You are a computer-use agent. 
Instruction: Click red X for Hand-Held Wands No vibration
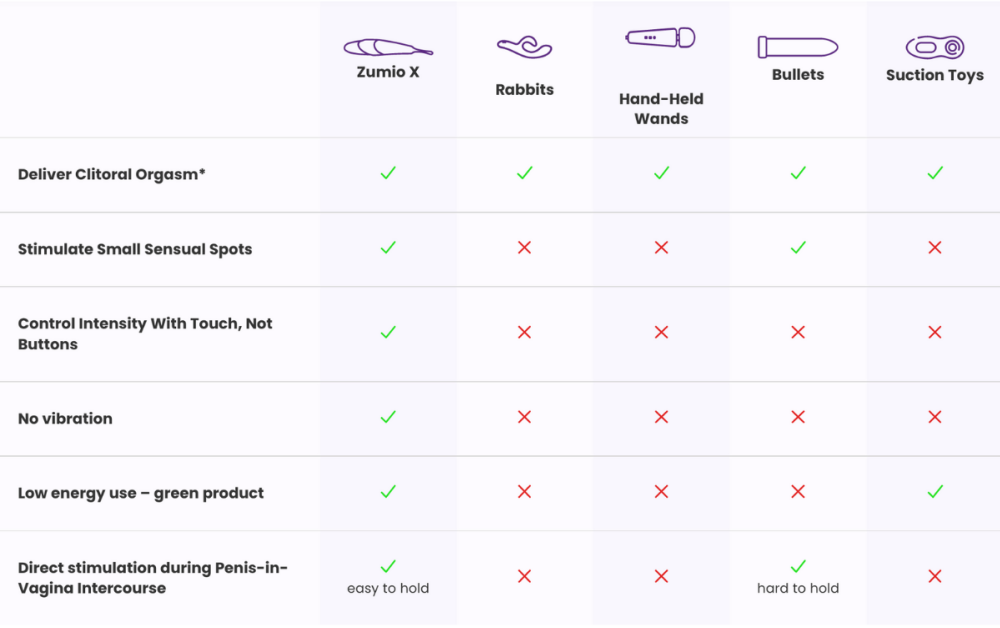(661, 417)
